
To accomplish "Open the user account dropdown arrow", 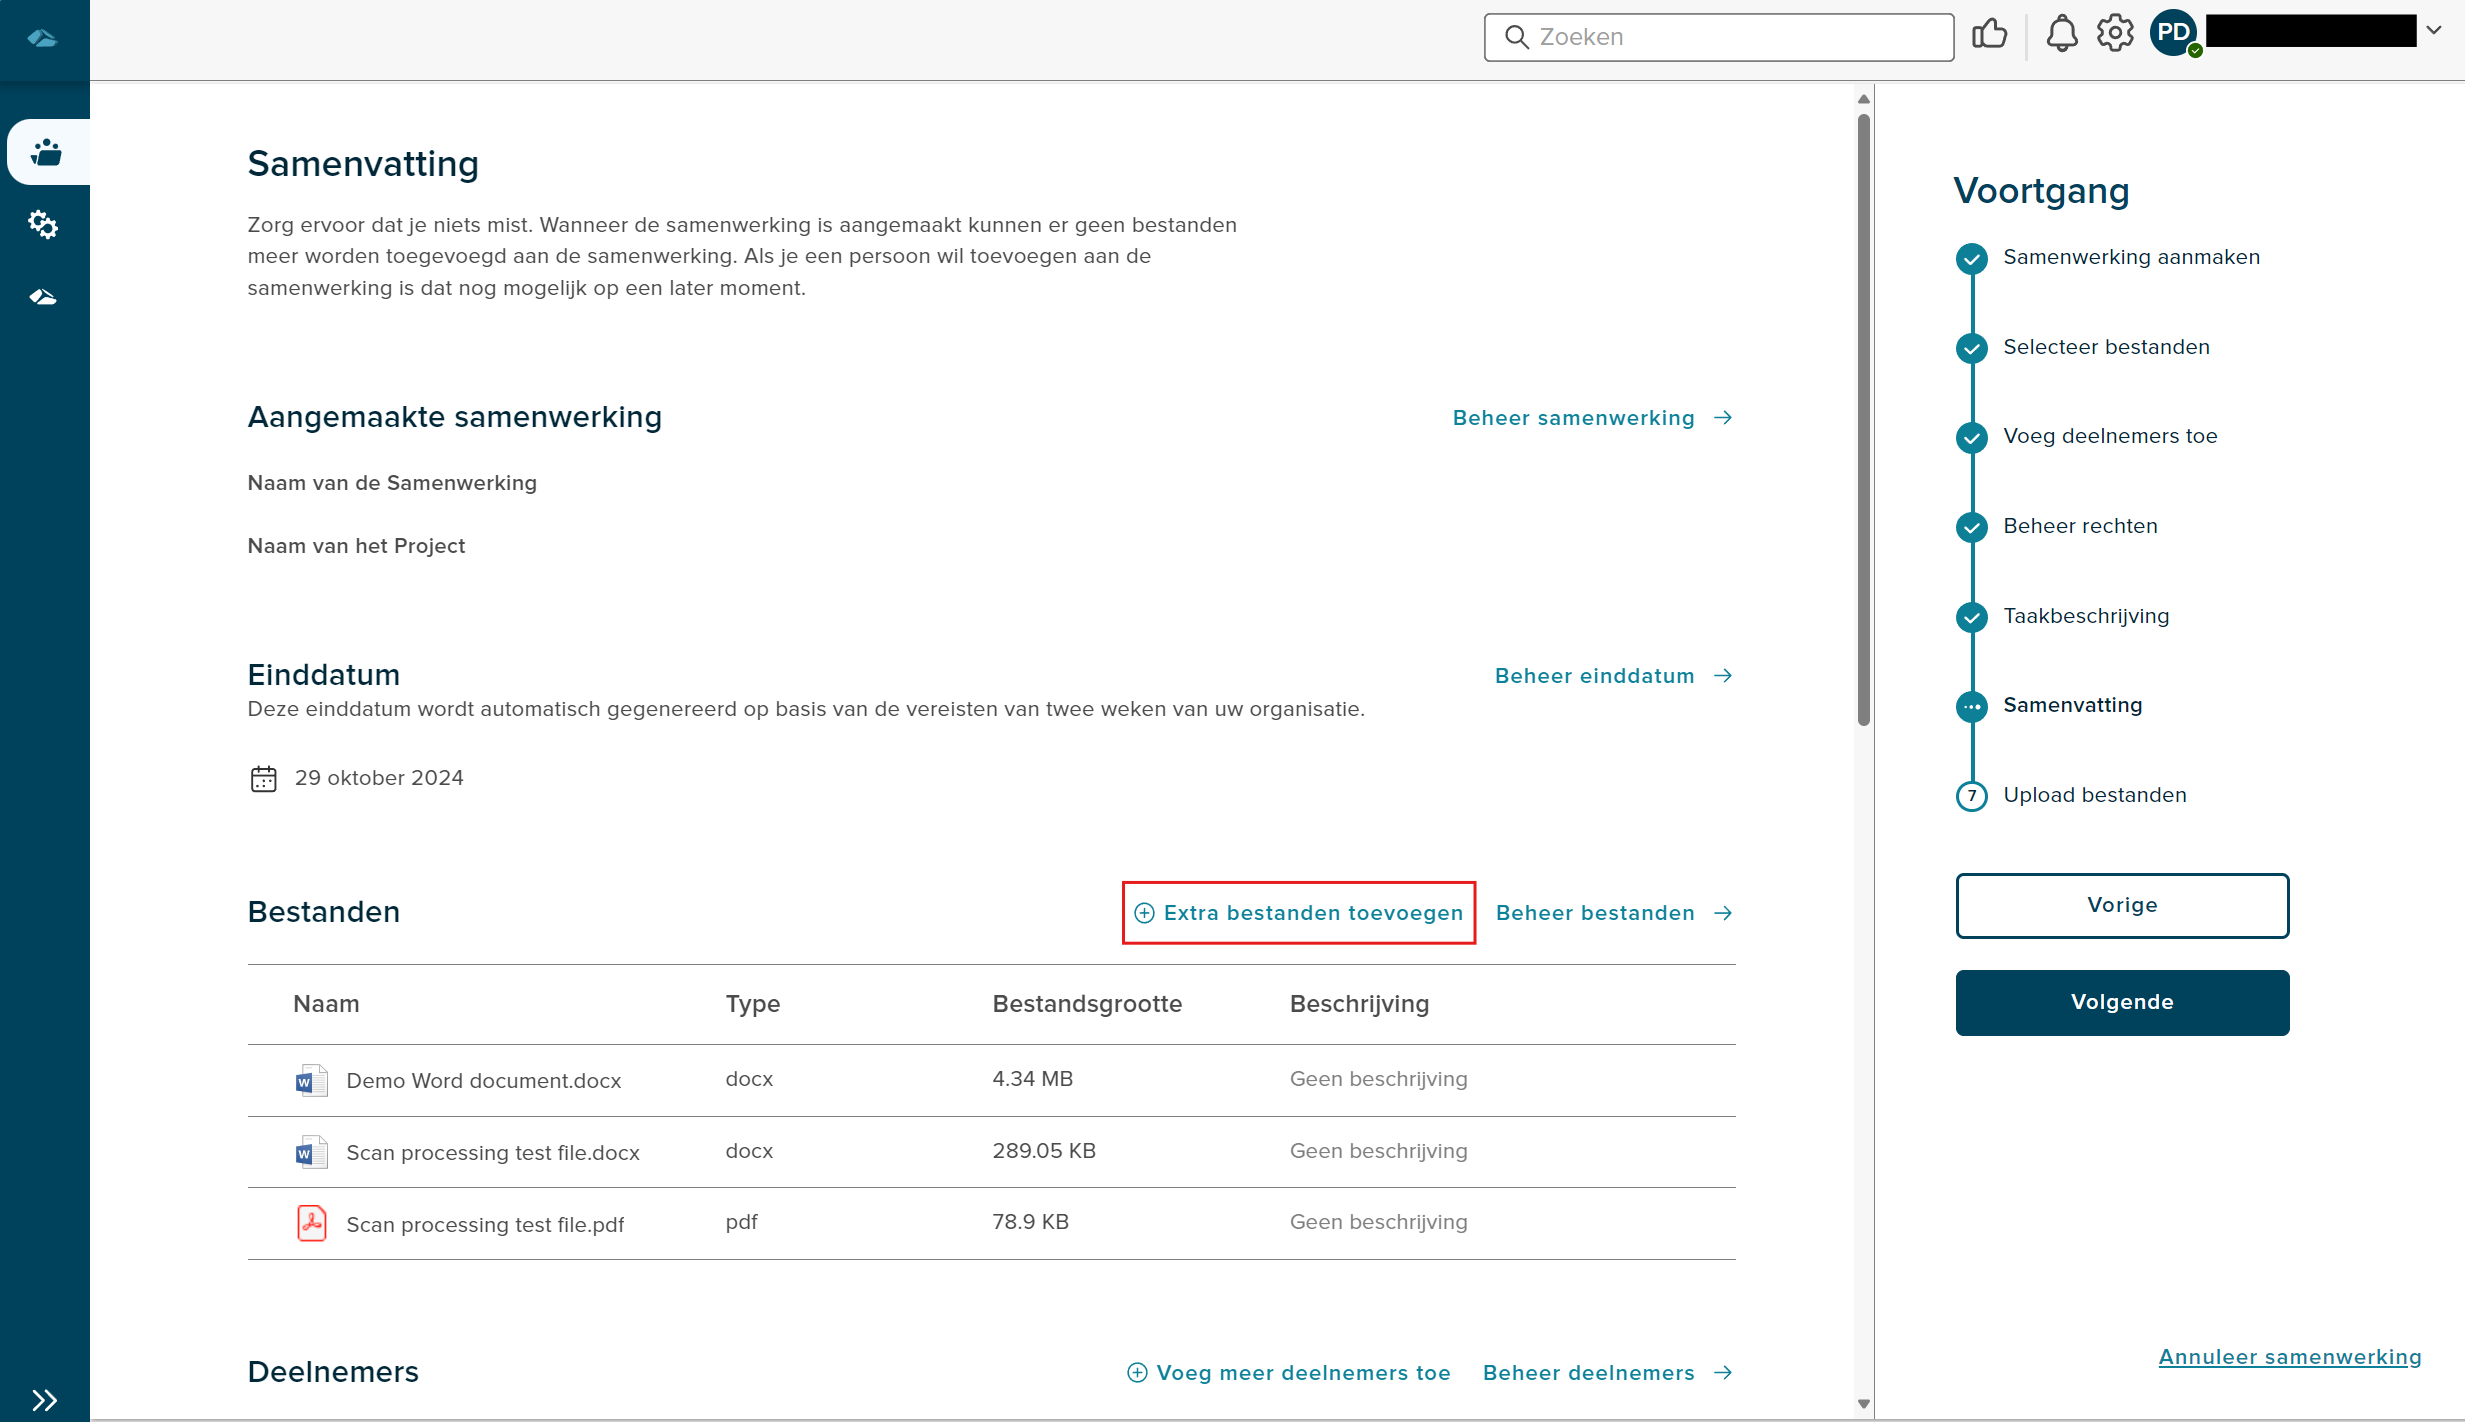I will 2434,30.
